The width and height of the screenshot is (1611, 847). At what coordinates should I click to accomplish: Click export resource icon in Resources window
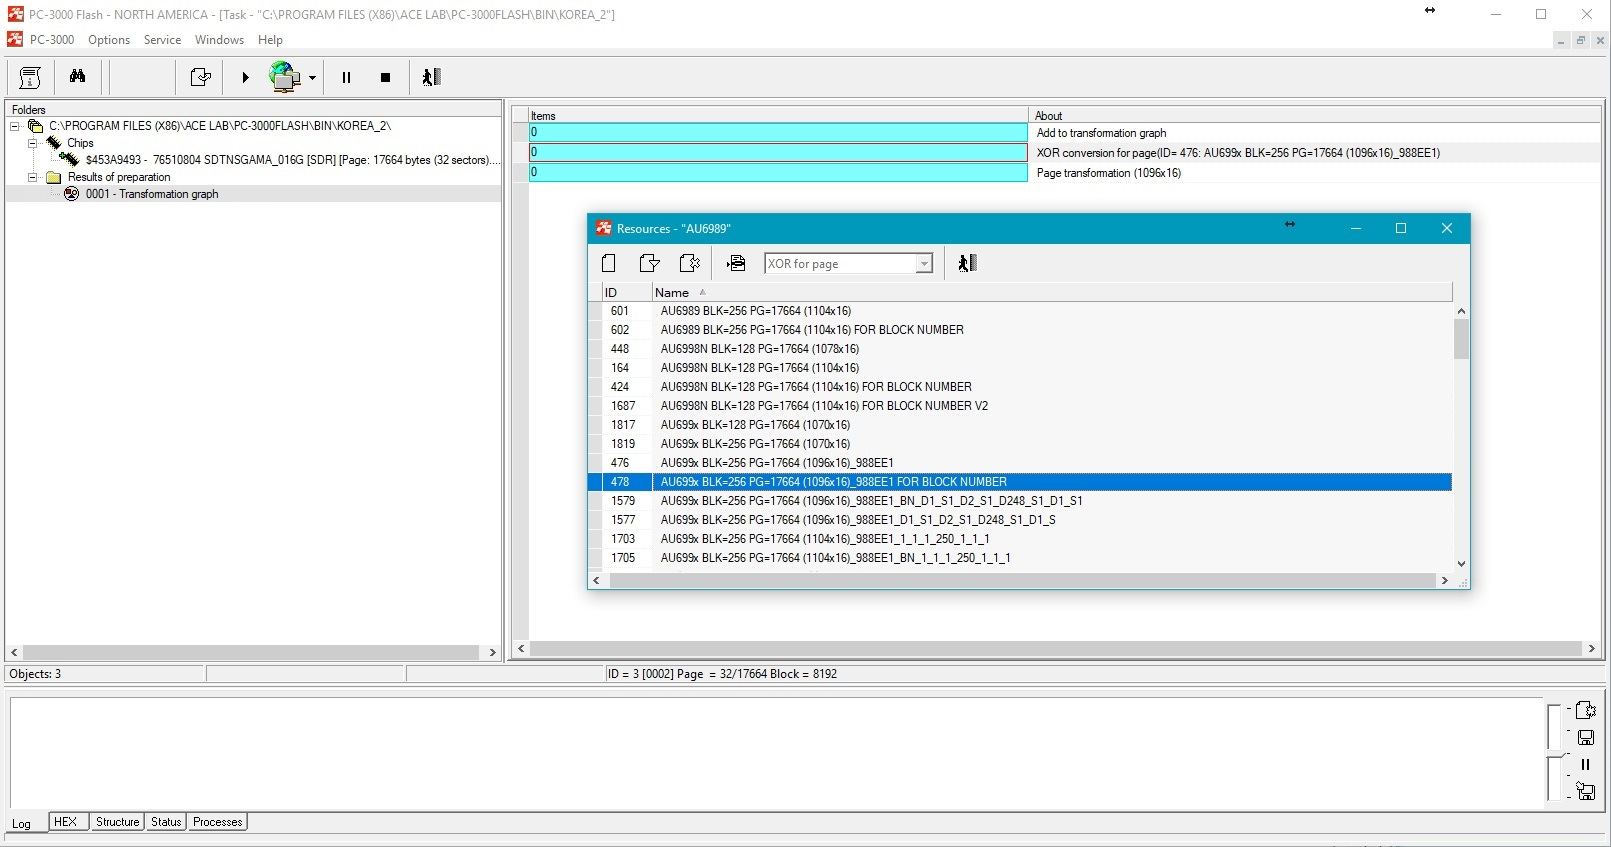point(649,263)
